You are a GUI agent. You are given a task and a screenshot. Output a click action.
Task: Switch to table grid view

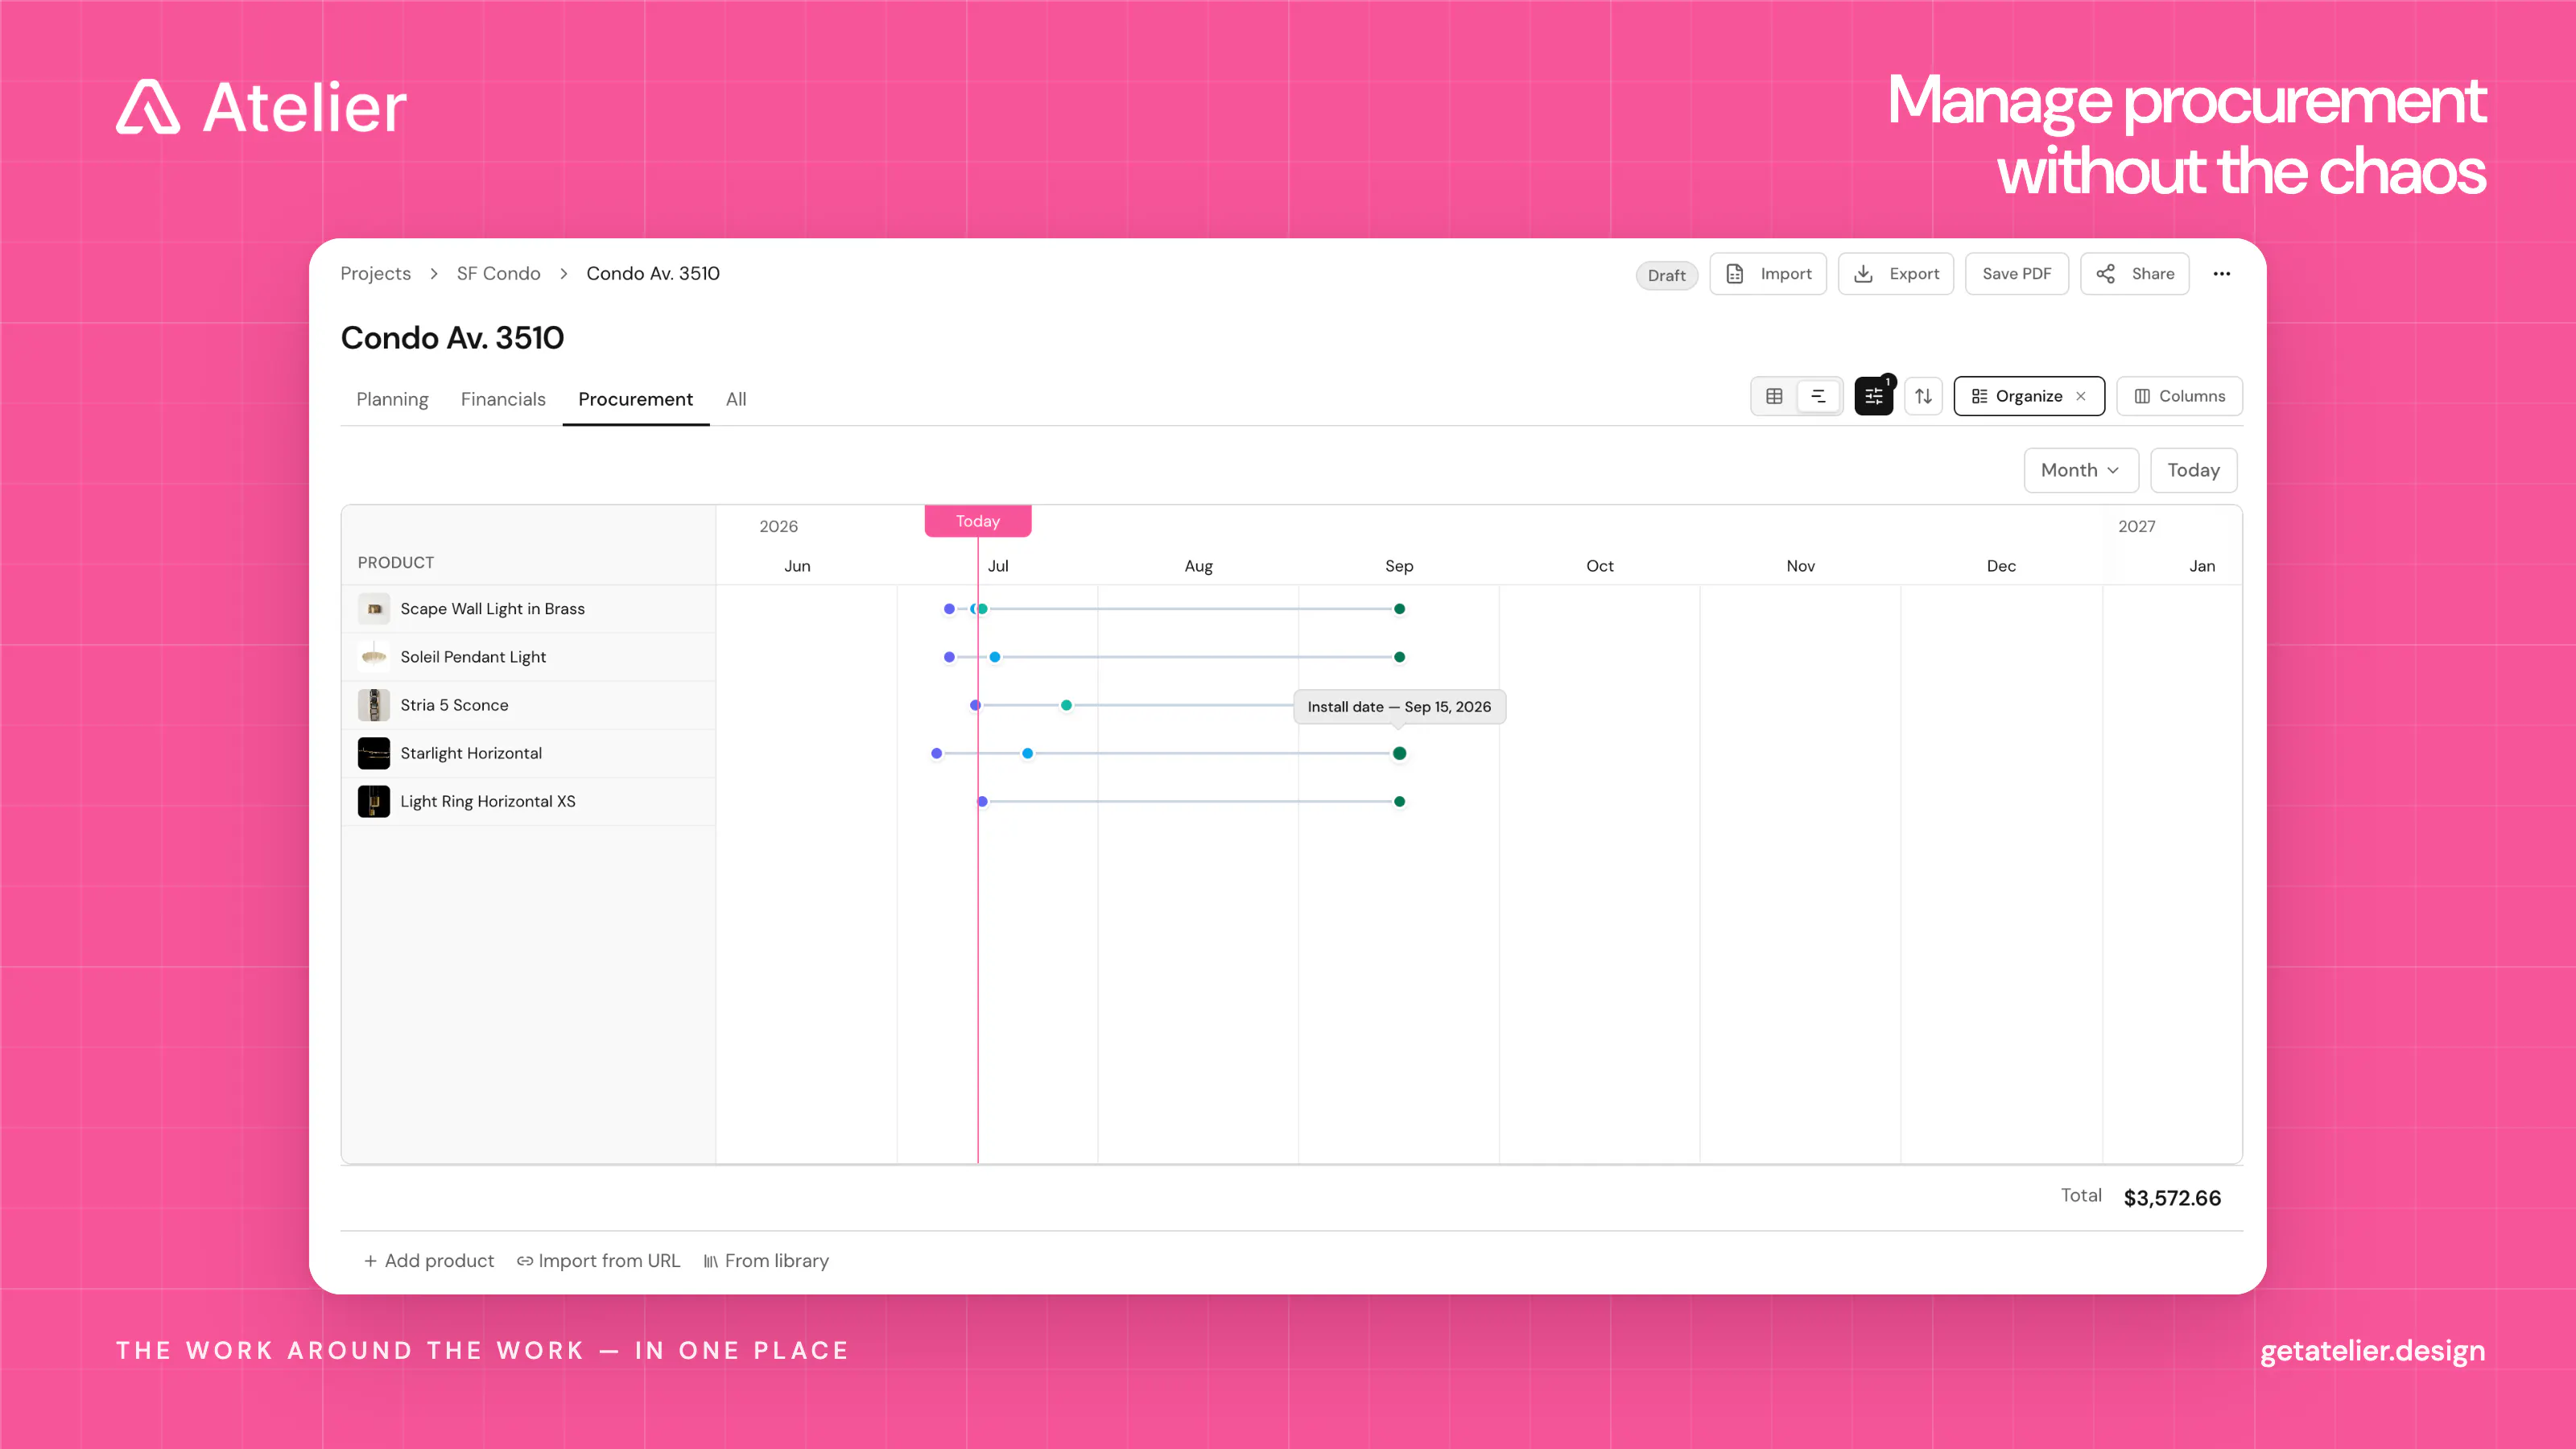(1774, 396)
